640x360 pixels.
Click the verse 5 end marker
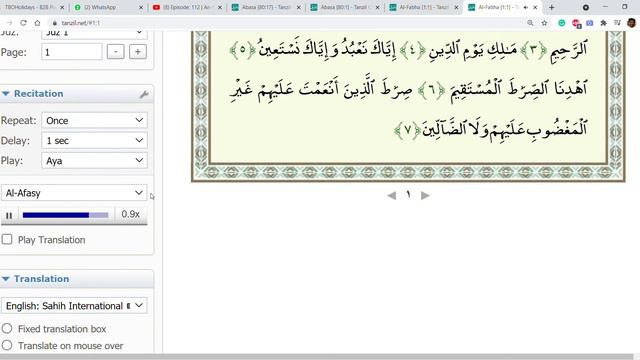pyautogui.click(x=242, y=50)
